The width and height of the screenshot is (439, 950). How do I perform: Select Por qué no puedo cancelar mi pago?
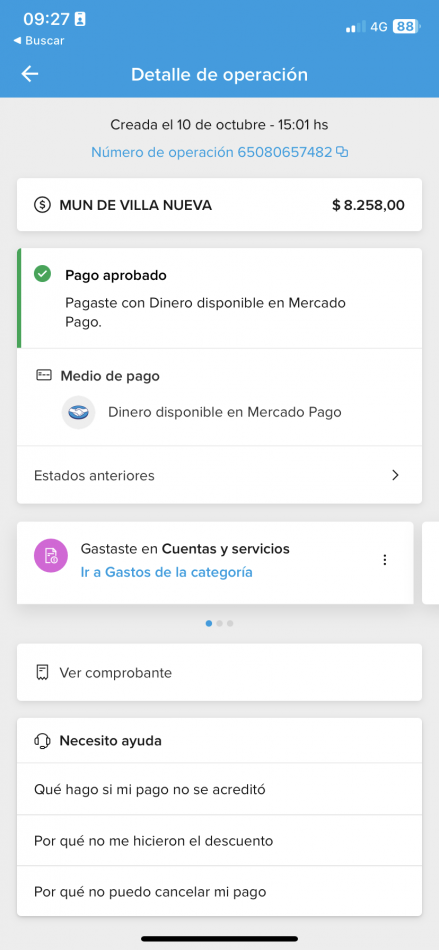219,892
